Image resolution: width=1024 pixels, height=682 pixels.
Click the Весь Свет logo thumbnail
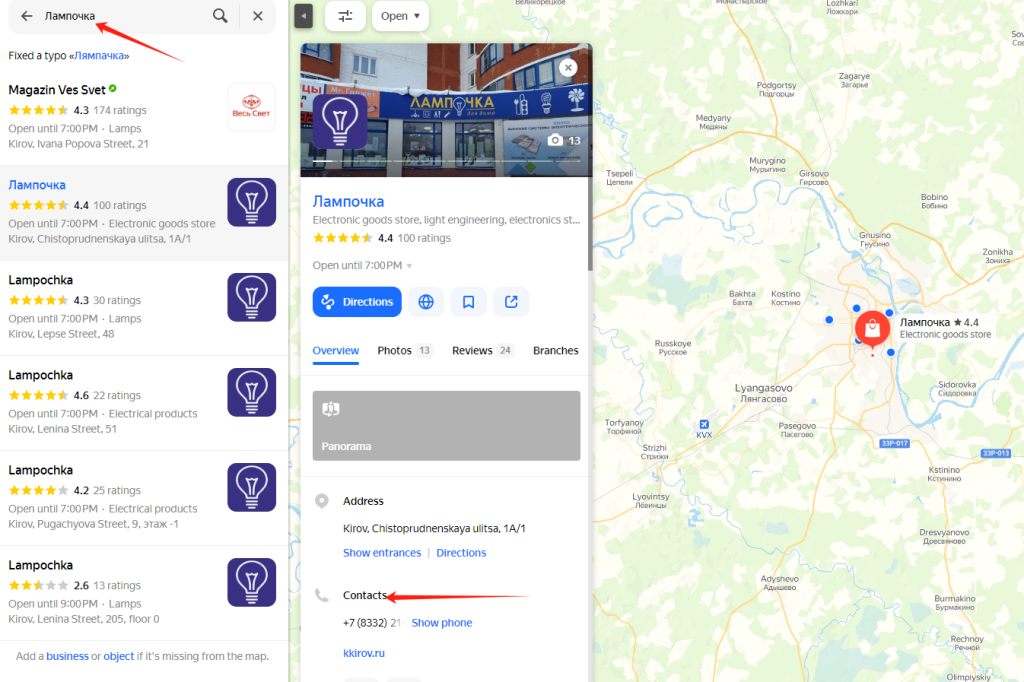pos(251,107)
